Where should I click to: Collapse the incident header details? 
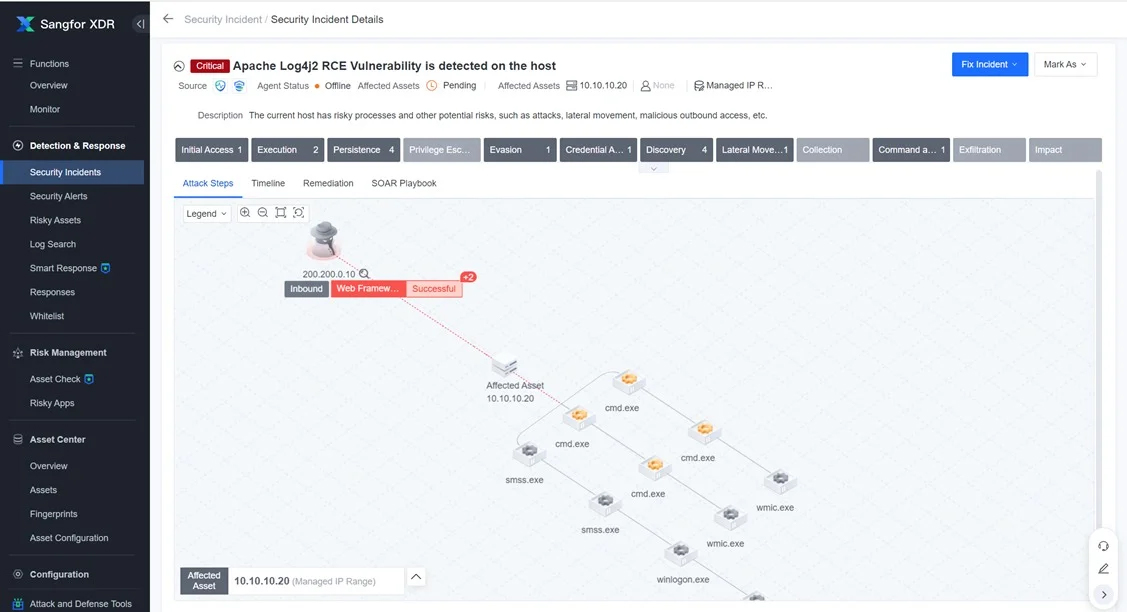point(179,66)
